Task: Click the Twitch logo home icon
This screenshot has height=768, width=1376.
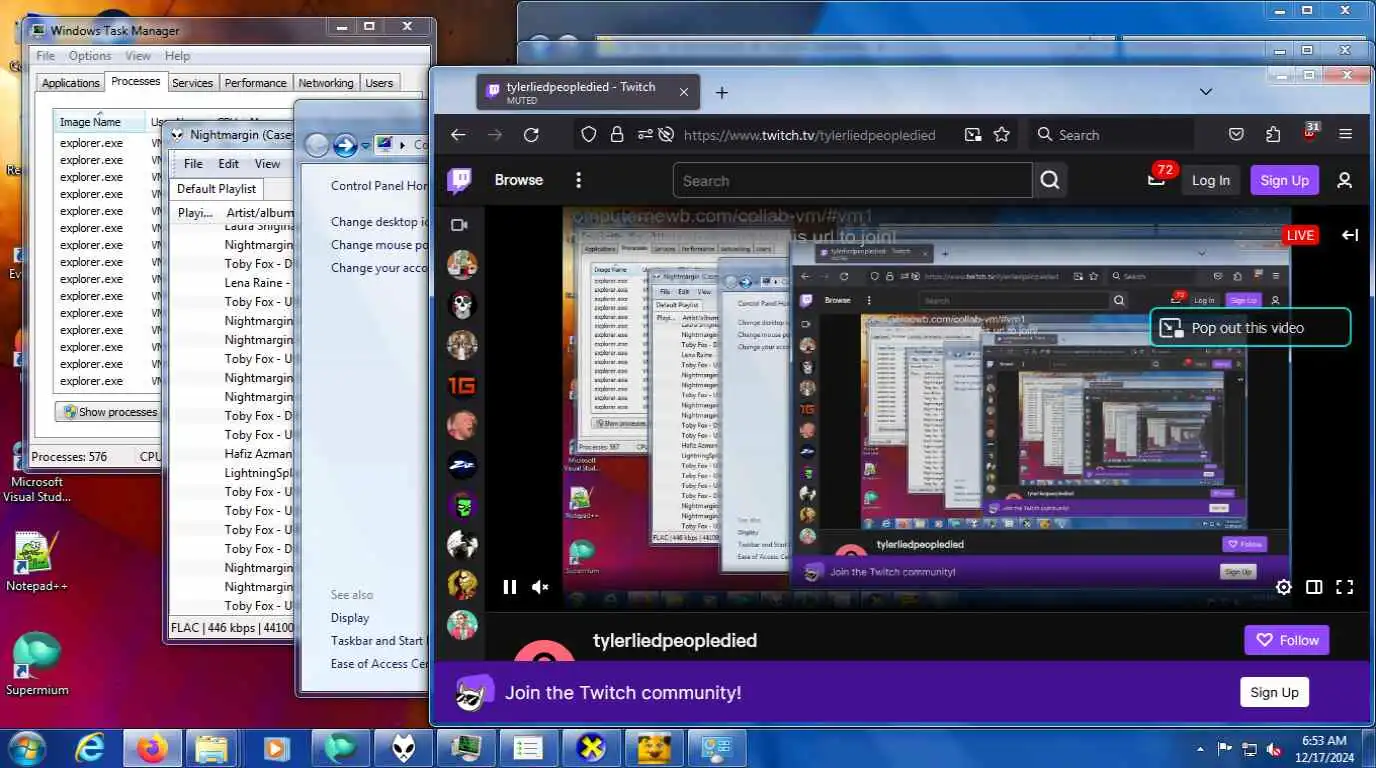Action: 459,180
